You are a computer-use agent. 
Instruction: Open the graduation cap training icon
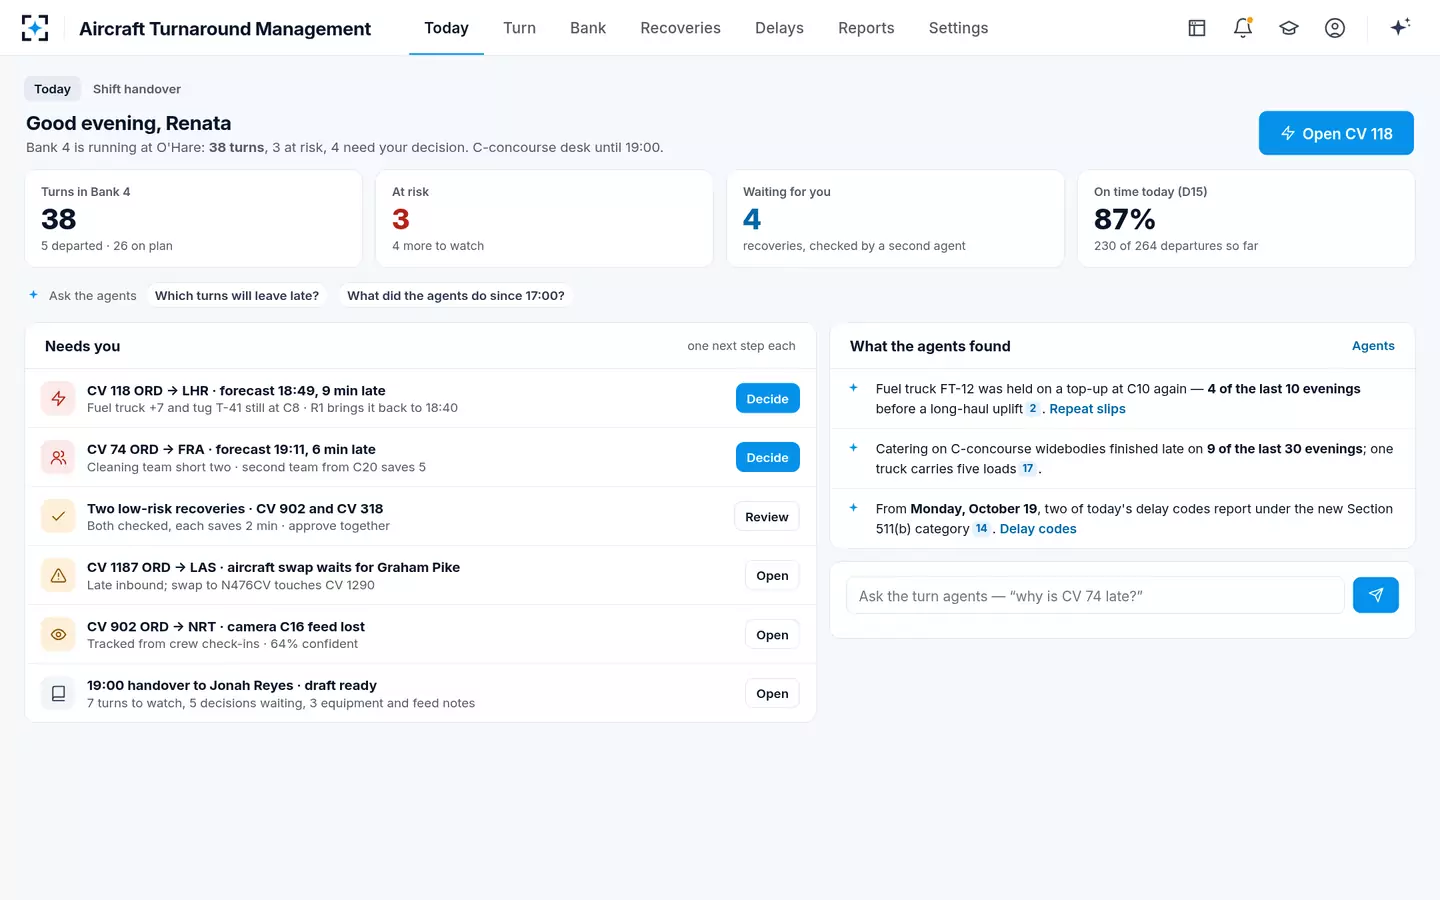pyautogui.click(x=1289, y=28)
